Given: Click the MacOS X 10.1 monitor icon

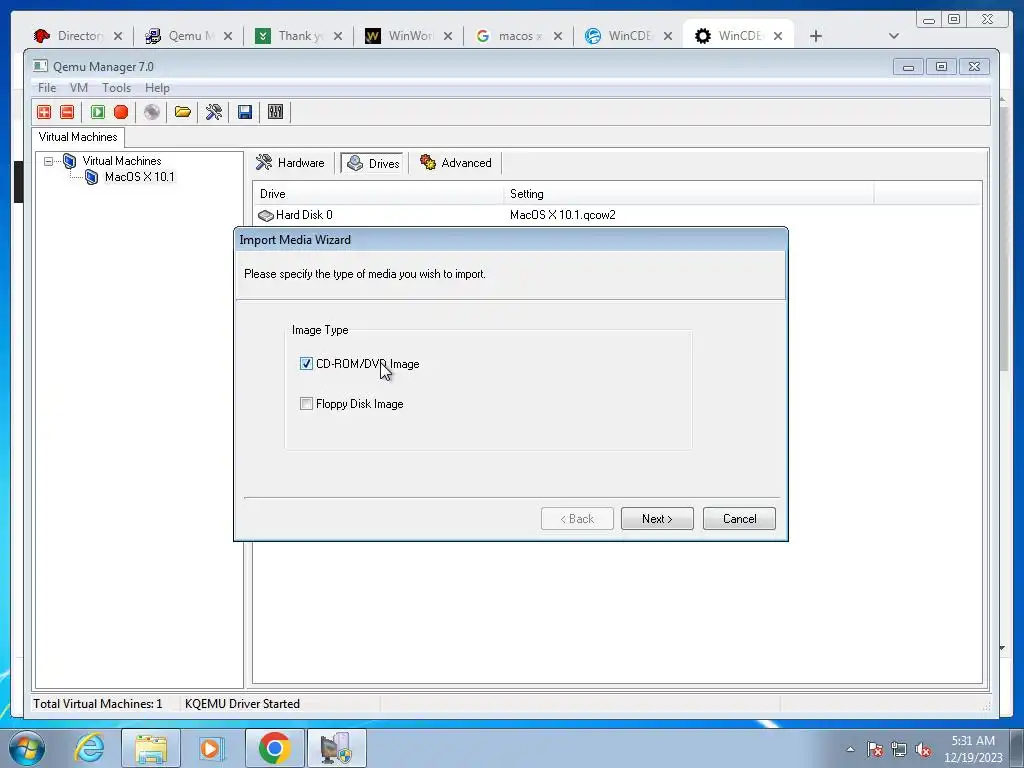Looking at the screenshot, I should click(x=92, y=177).
